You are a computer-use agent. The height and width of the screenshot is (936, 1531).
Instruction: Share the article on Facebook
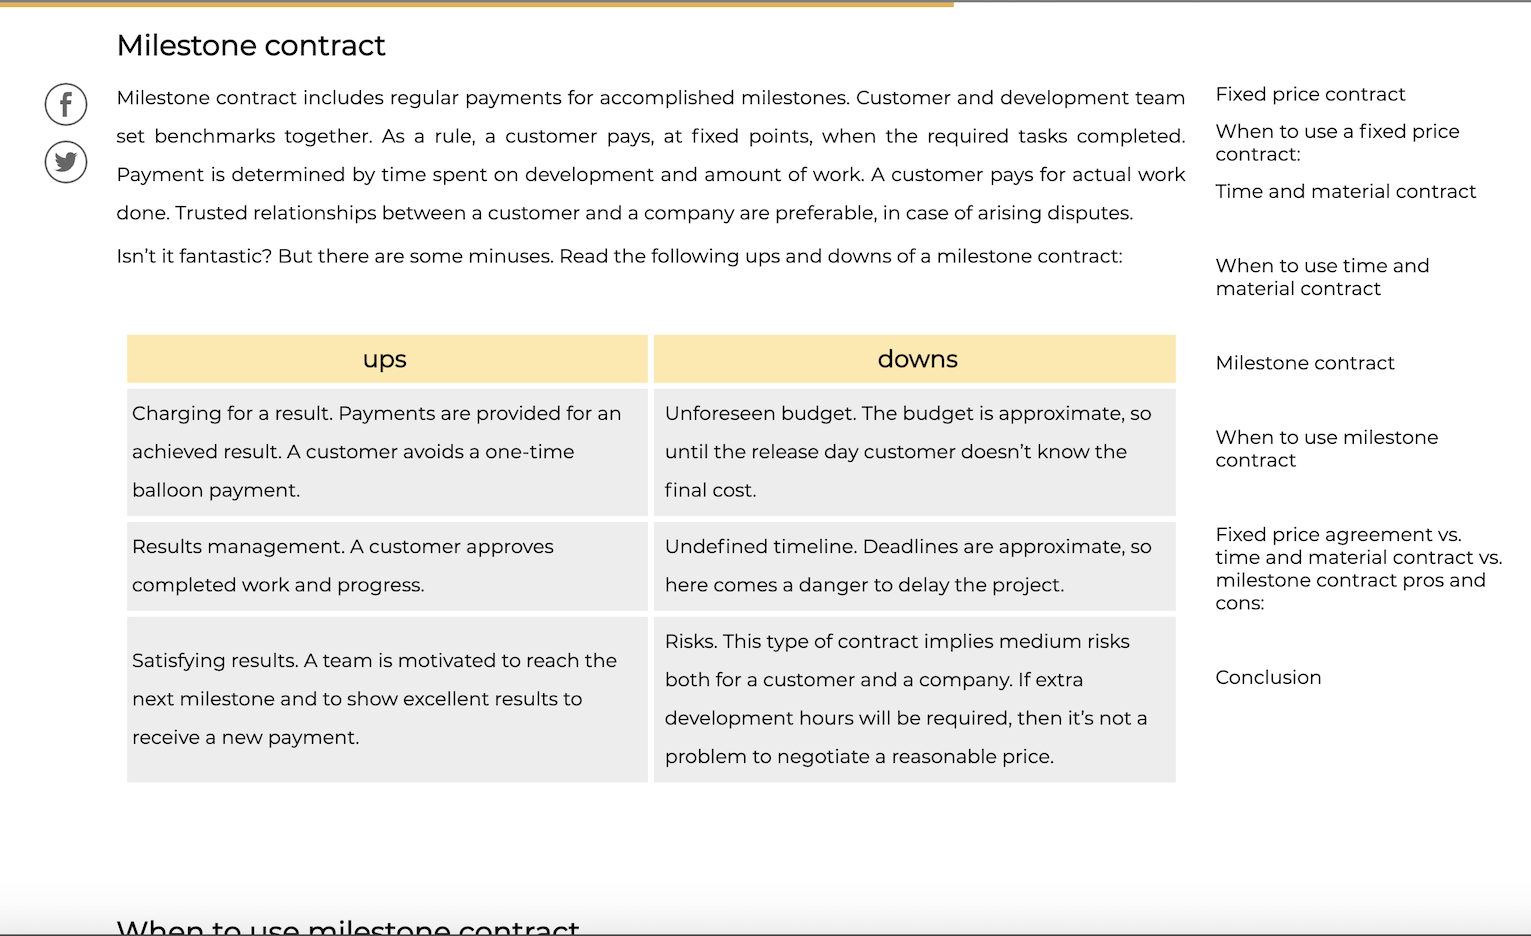[65, 104]
